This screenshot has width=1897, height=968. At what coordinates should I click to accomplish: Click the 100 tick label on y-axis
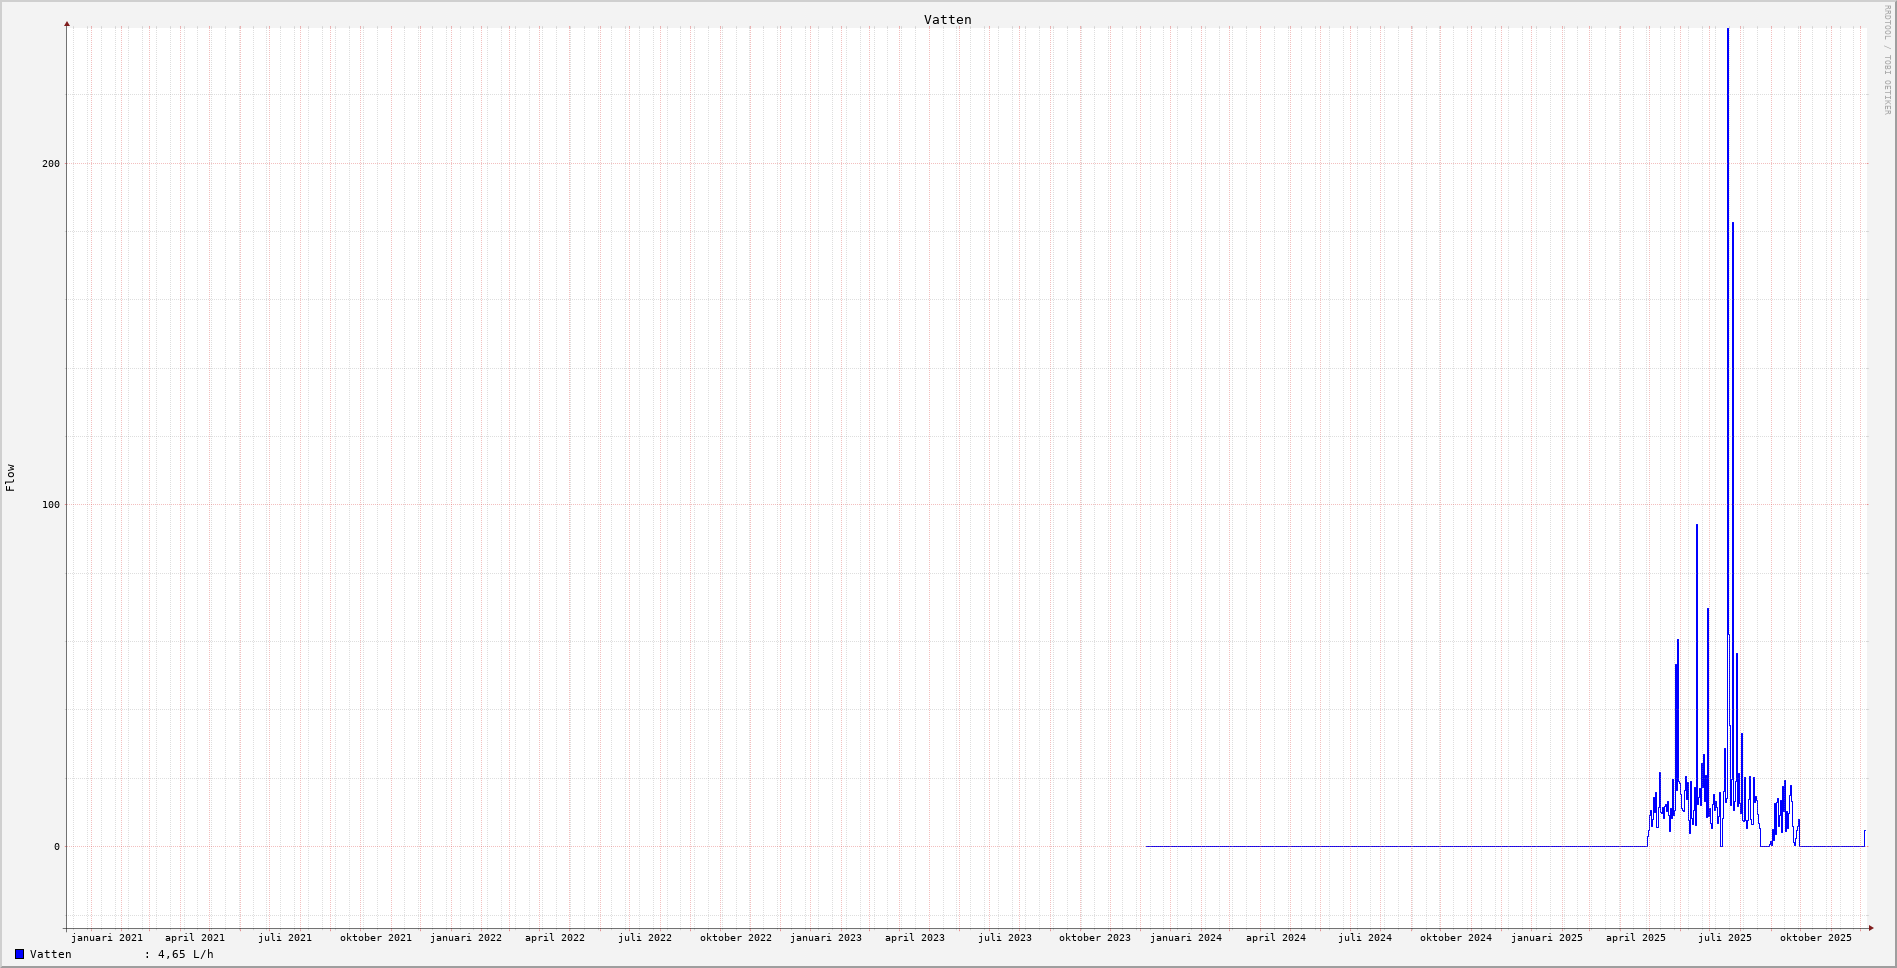[x=51, y=505]
